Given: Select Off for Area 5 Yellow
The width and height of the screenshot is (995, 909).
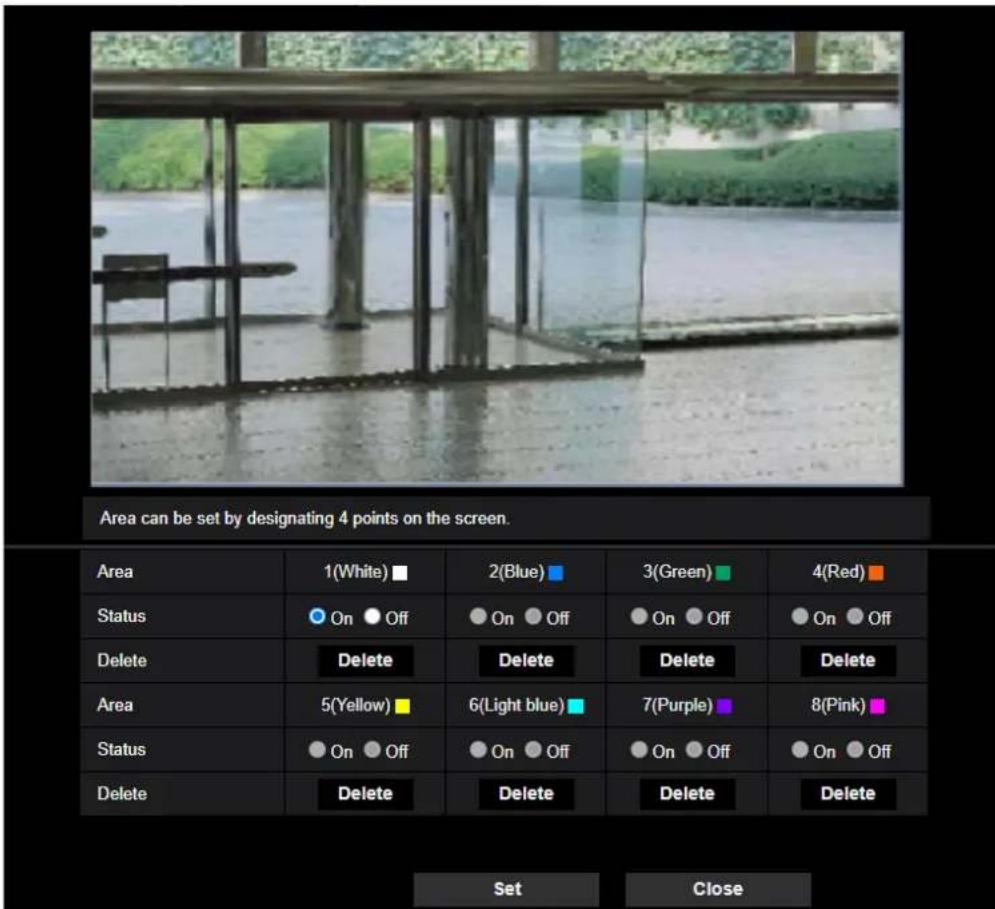Looking at the screenshot, I should click(x=372, y=750).
